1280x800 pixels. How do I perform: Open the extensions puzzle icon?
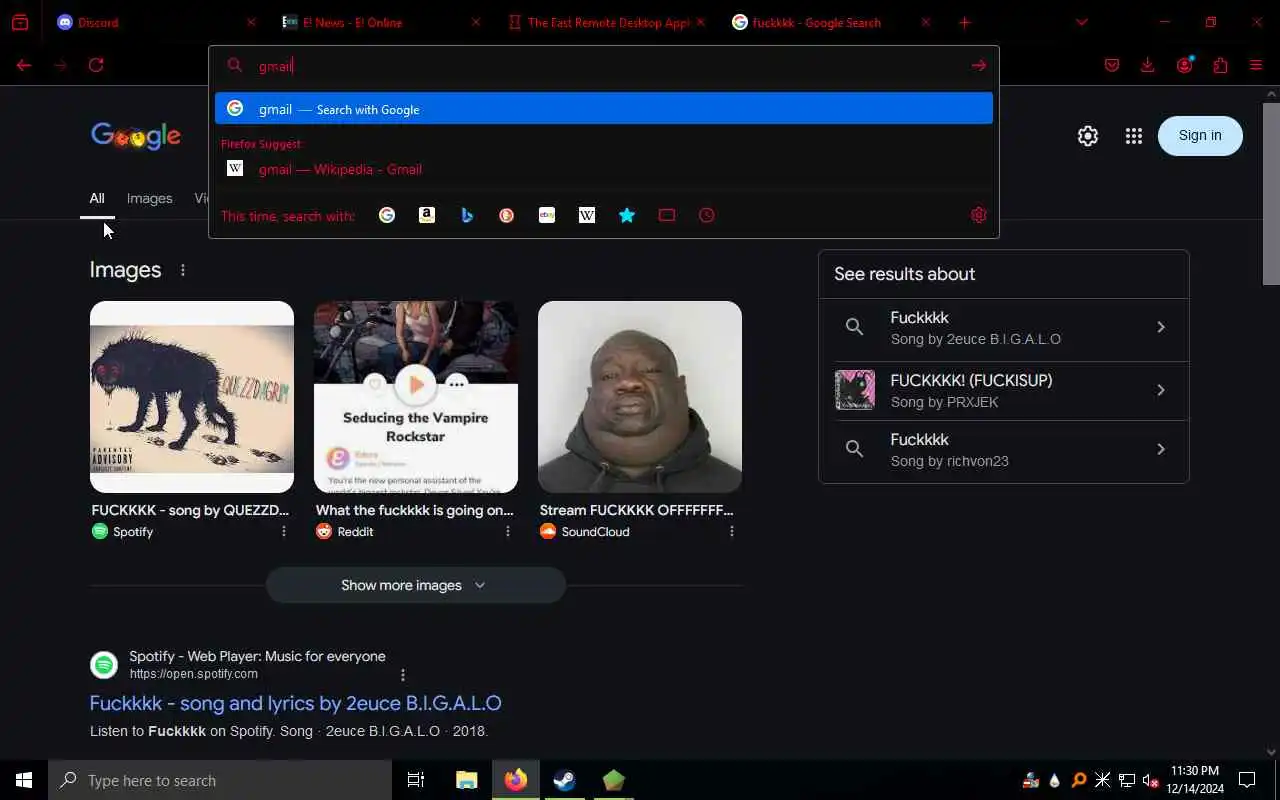coord(1220,65)
